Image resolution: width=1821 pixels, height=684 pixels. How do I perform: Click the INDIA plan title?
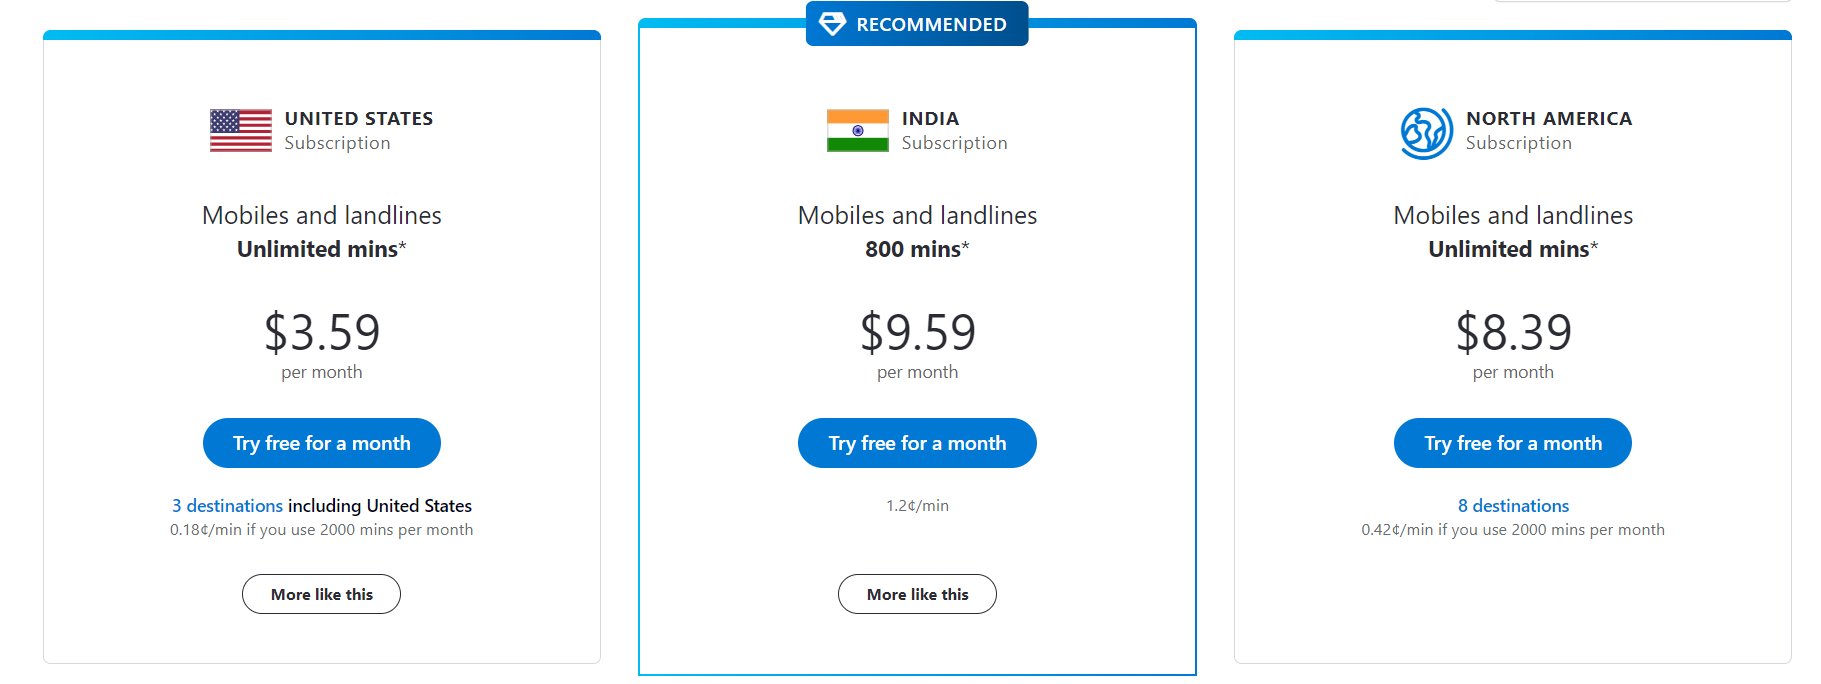[x=930, y=118]
